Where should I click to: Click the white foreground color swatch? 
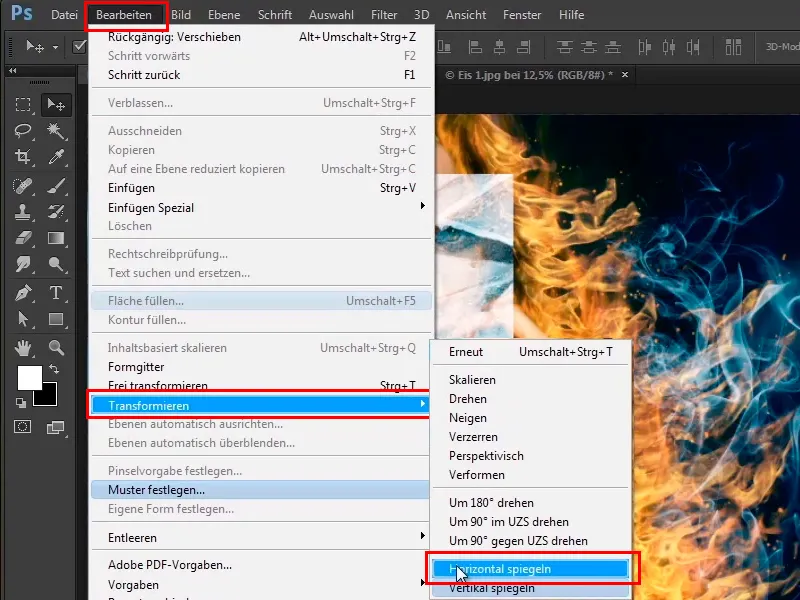click(28, 377)
